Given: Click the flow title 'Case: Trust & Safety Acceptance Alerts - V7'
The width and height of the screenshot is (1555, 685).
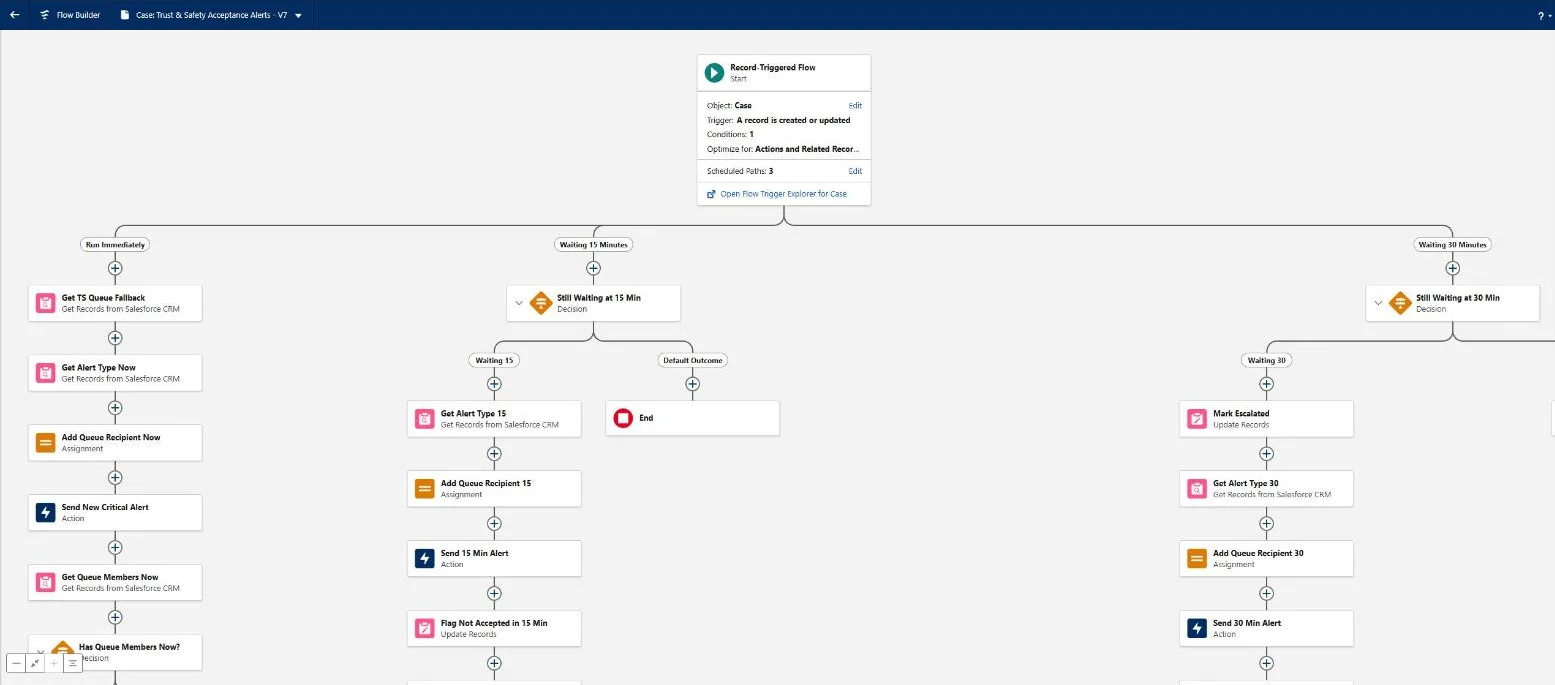Looking at the screenshot, I should [210, 16].
